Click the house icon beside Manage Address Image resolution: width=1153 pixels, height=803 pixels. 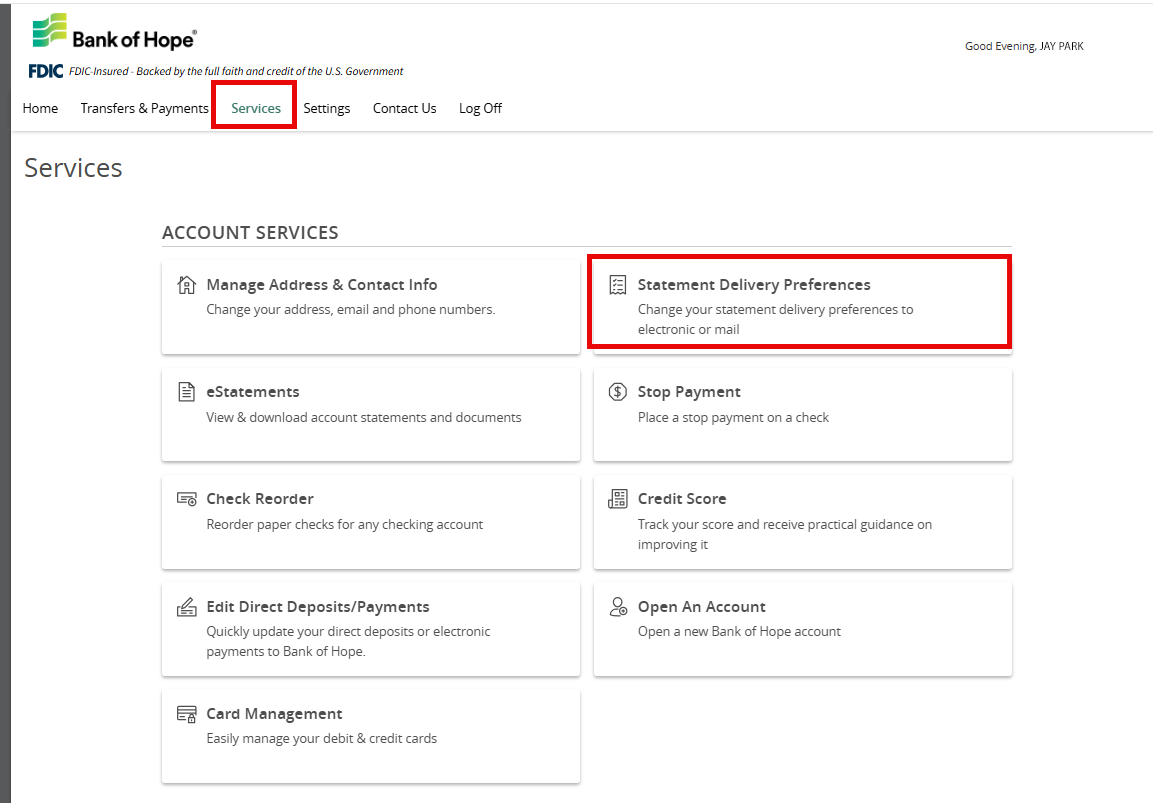click(187, 285)
